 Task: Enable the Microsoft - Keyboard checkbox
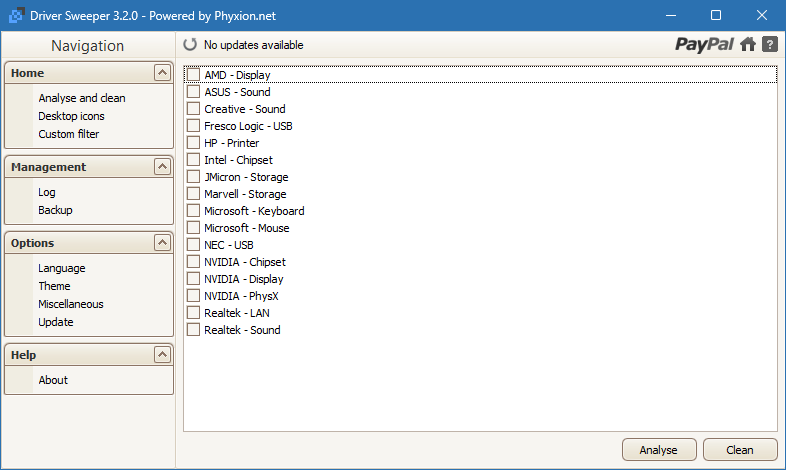point(193,211)
